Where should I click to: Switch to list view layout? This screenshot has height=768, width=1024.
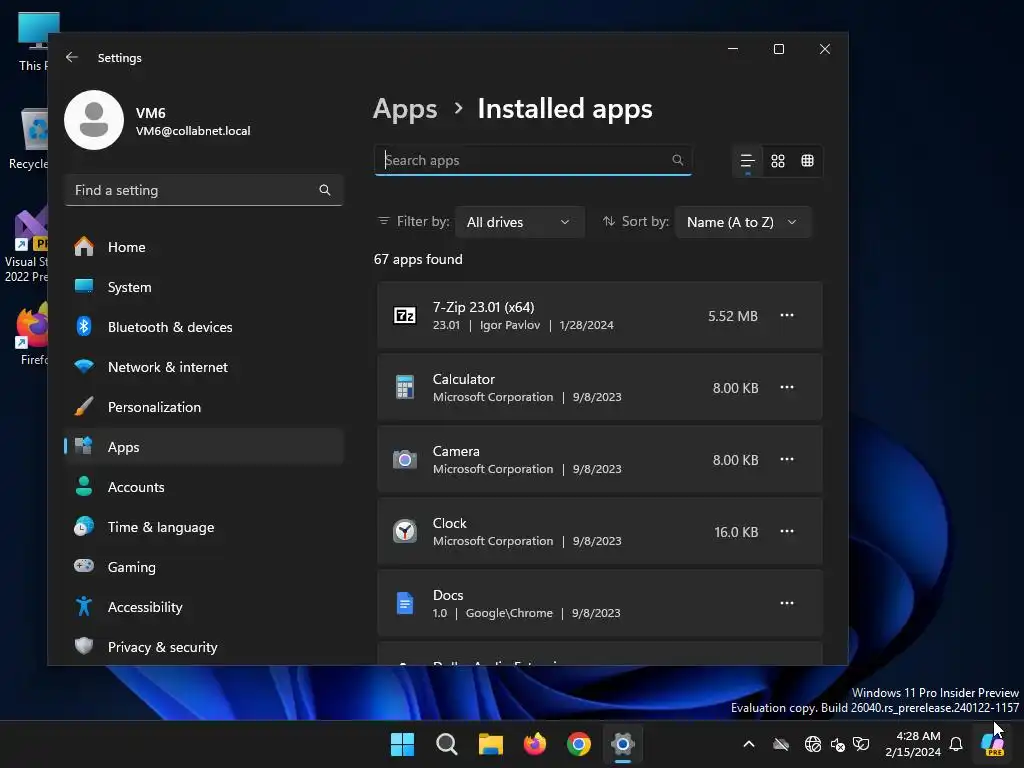point(747,161)
